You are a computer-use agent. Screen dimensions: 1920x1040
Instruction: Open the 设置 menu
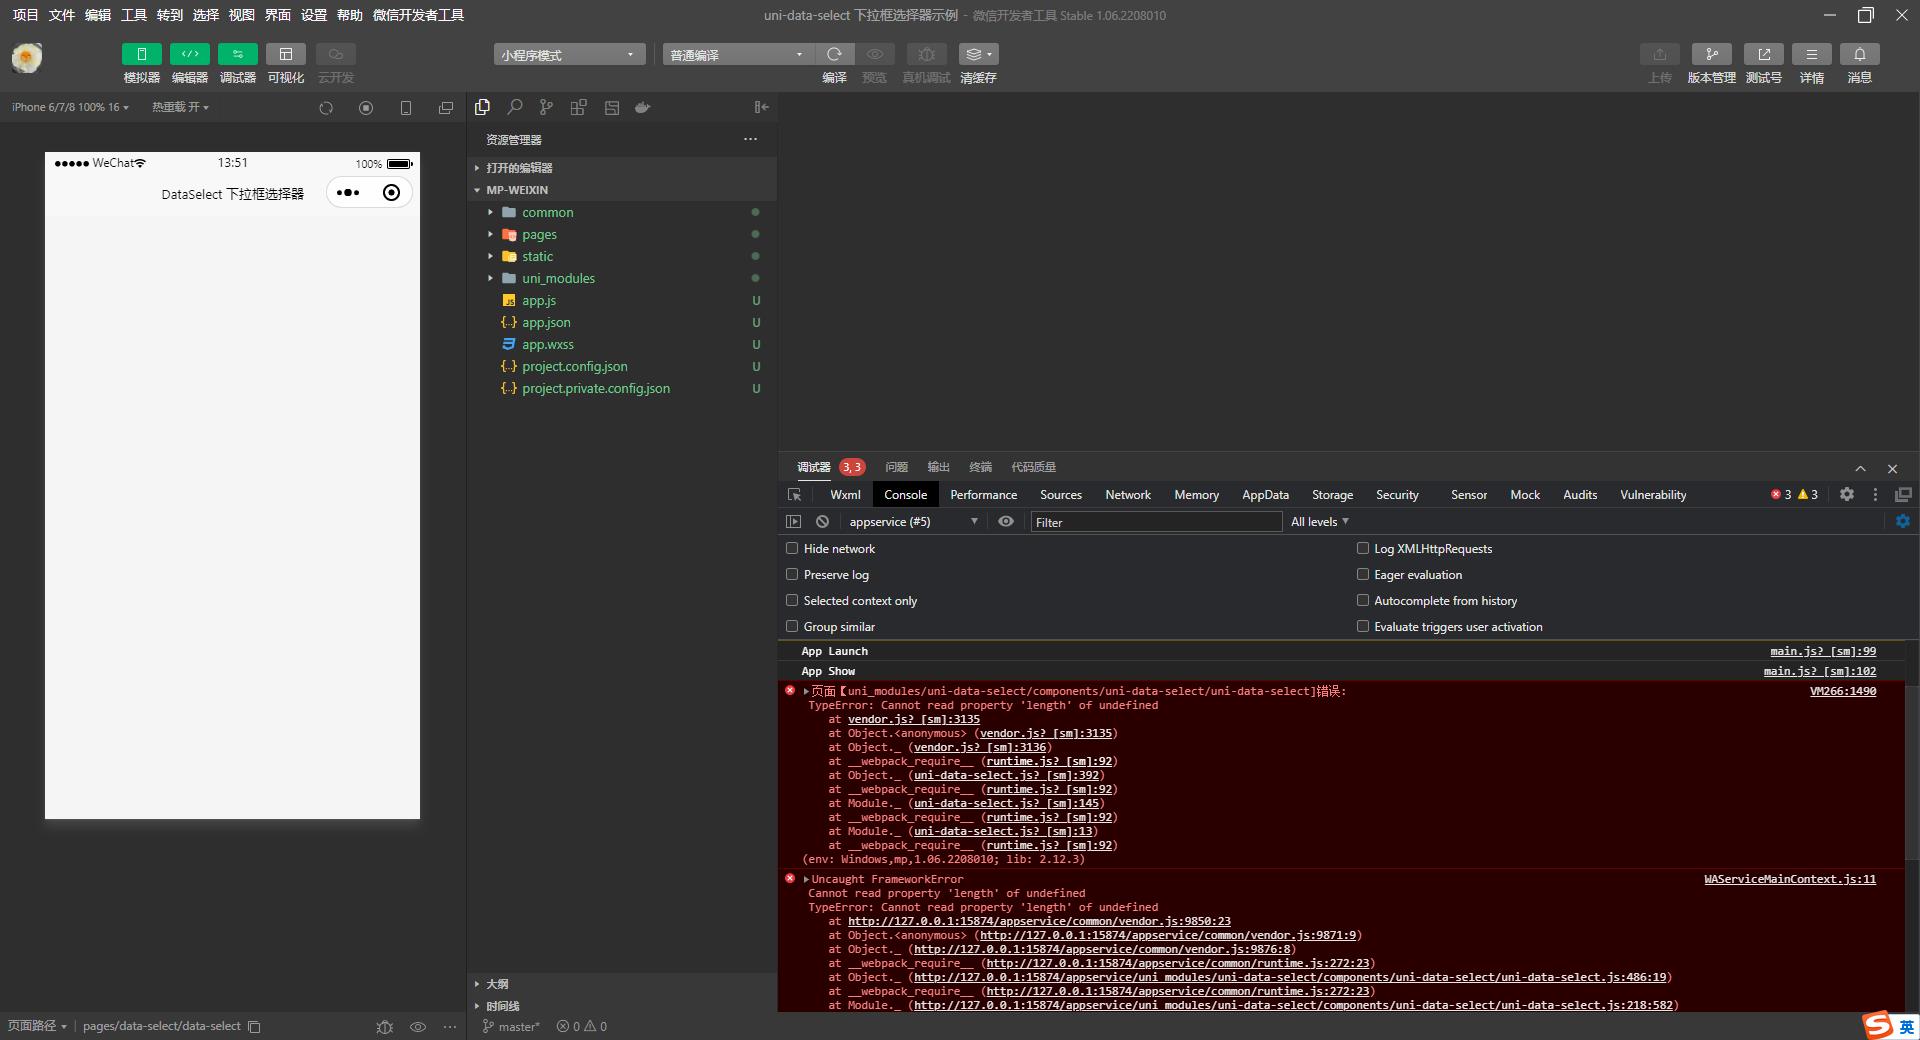pyautogui.click(x=314, y=15)
